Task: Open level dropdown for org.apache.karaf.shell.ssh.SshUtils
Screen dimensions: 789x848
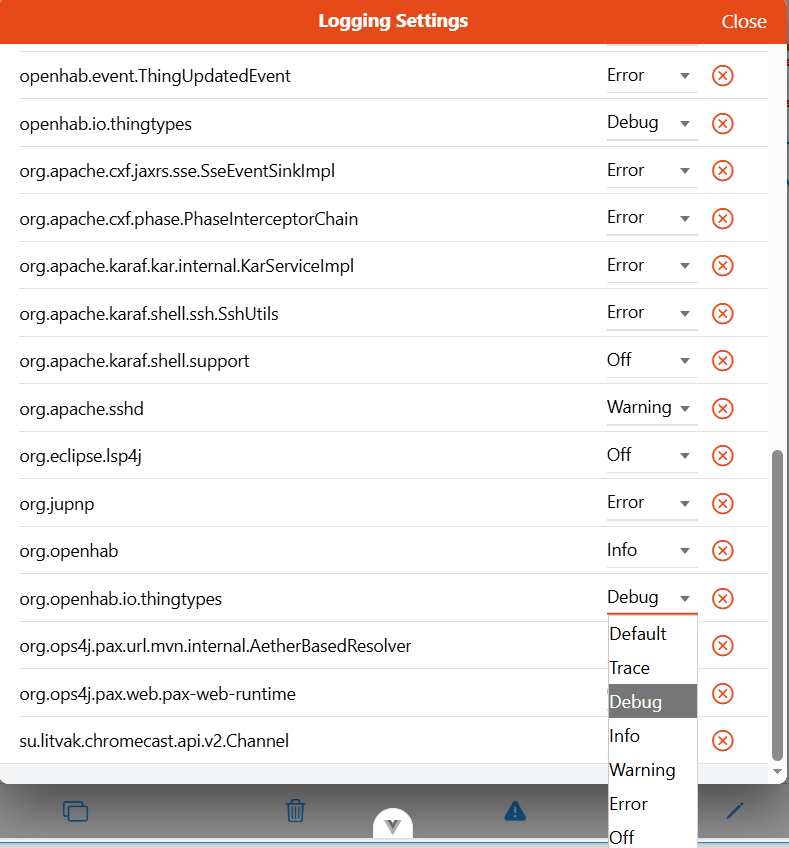Action: click(652, 313)
